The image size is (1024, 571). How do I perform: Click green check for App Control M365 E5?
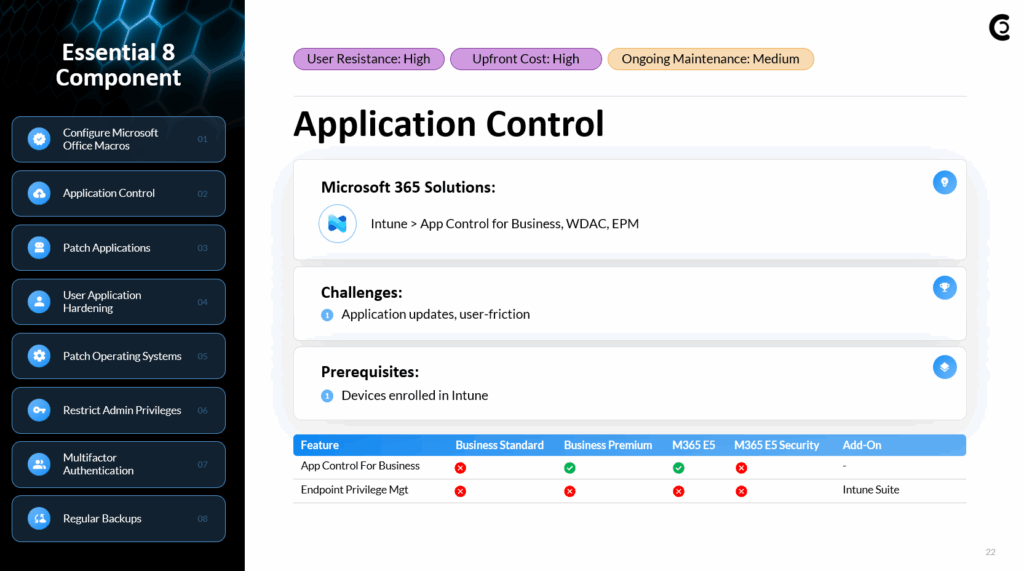point(679,468)
